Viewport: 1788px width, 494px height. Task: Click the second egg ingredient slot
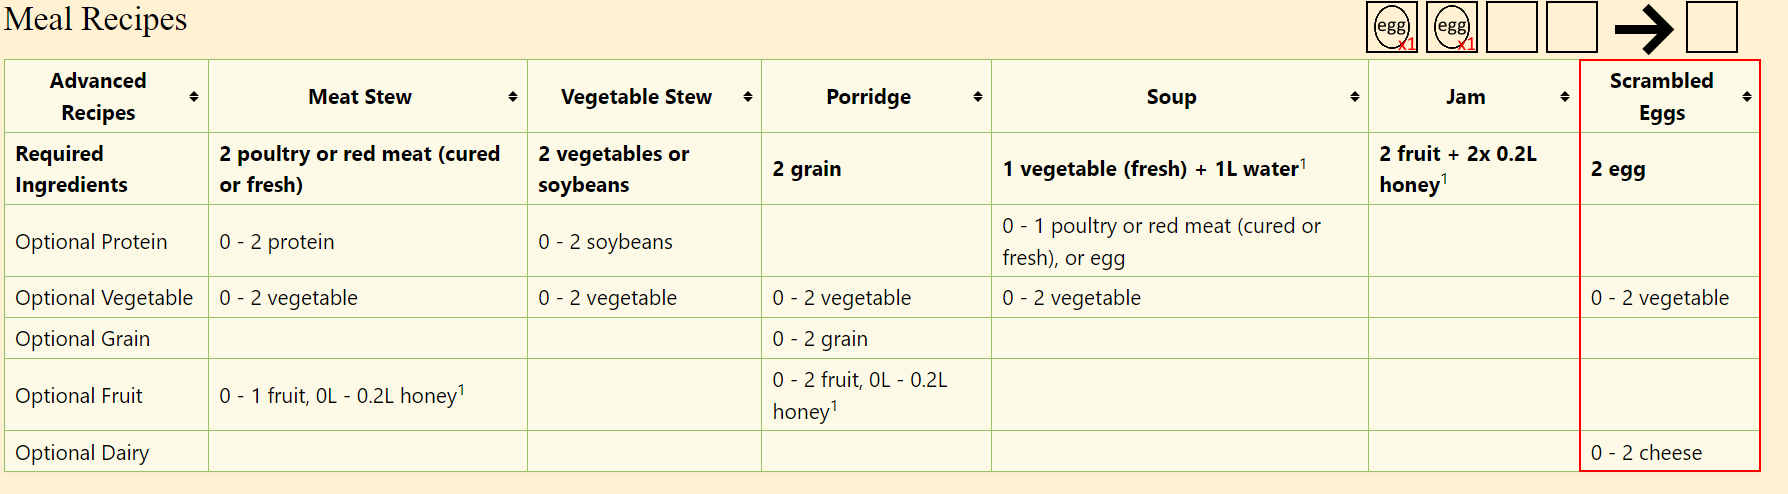(1451, 27)
